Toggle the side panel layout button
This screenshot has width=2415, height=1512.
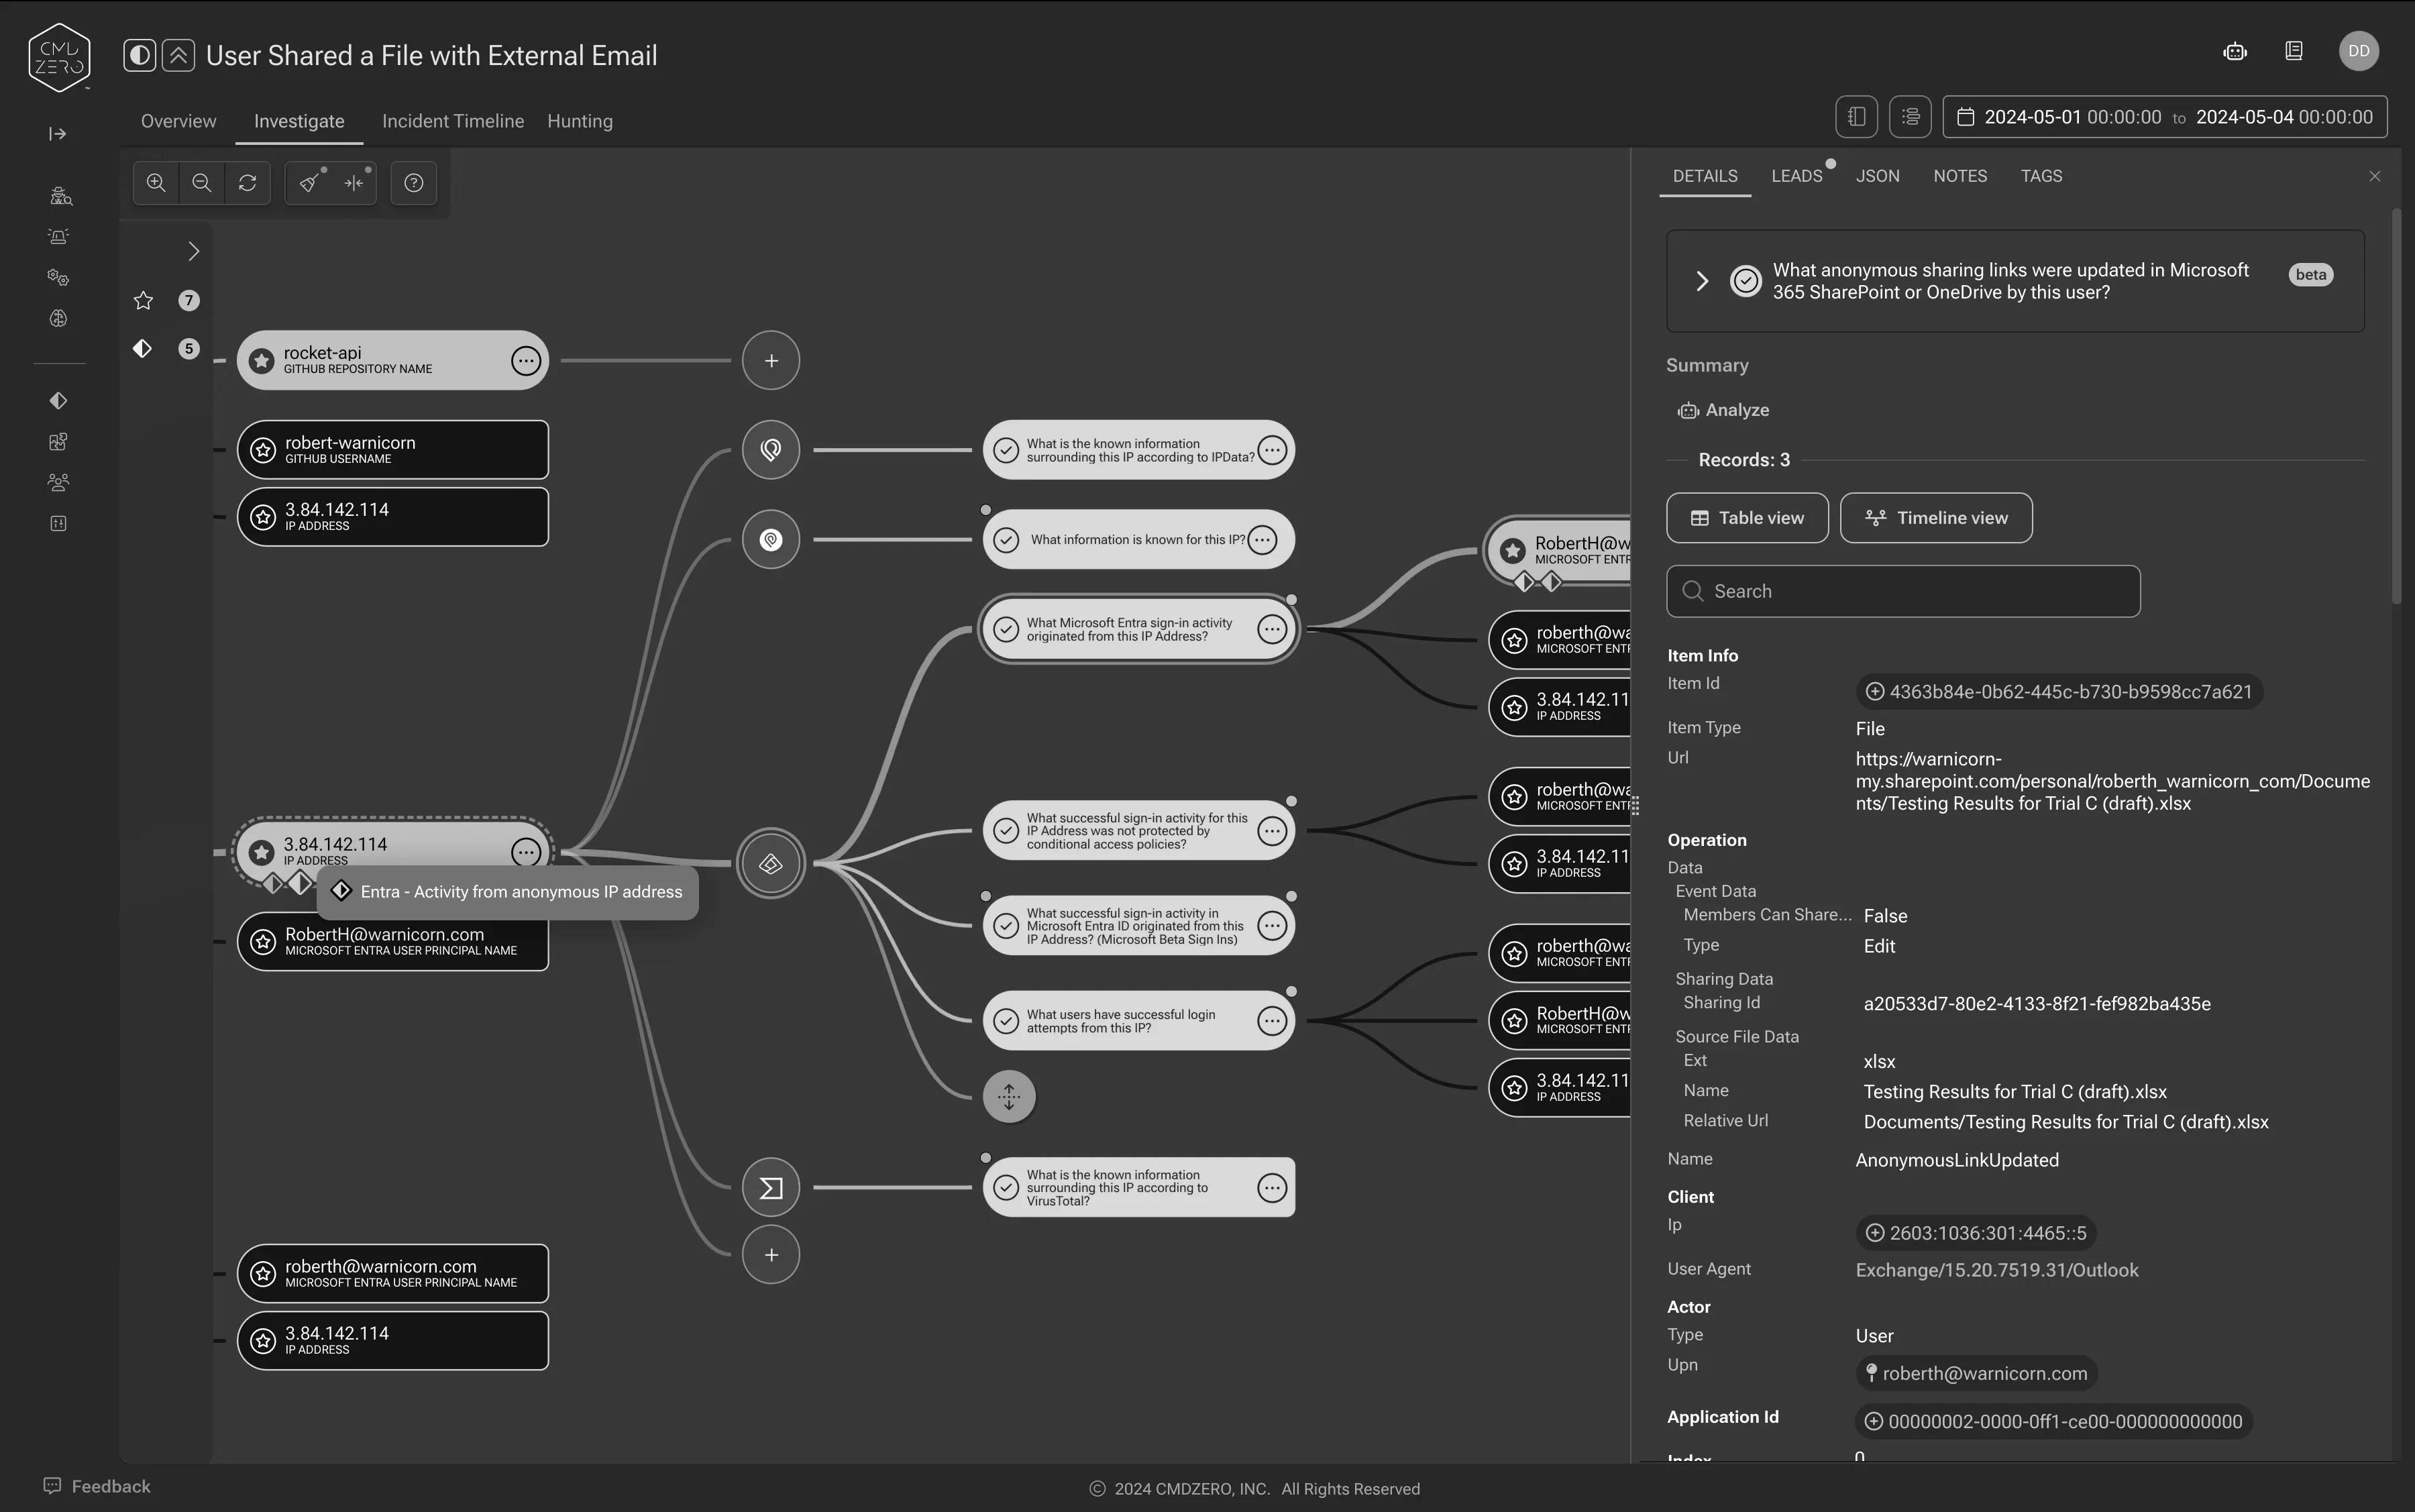coord(1857,117)
